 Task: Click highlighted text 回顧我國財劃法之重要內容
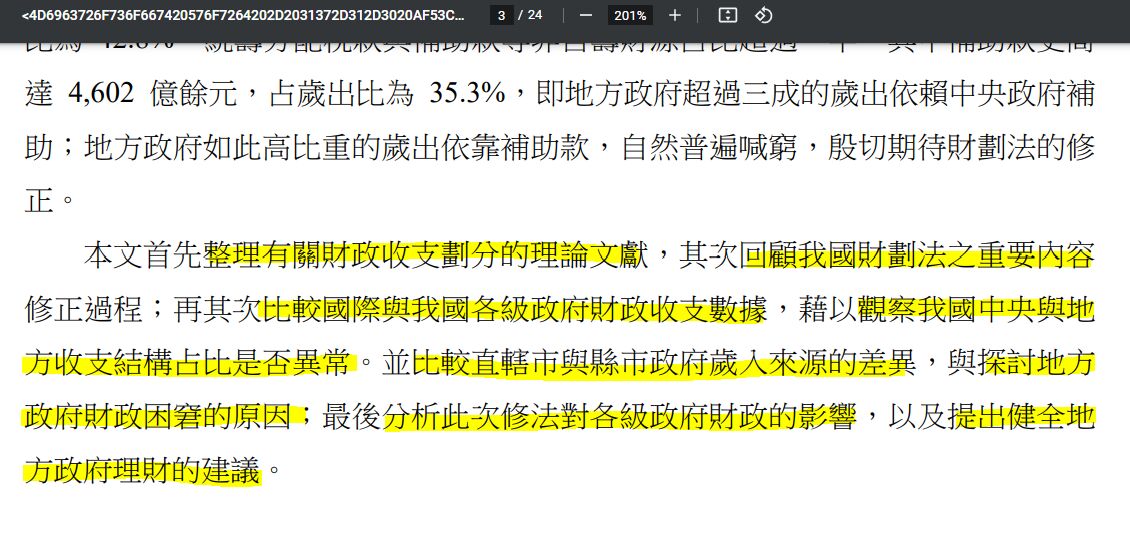point(918,256)
